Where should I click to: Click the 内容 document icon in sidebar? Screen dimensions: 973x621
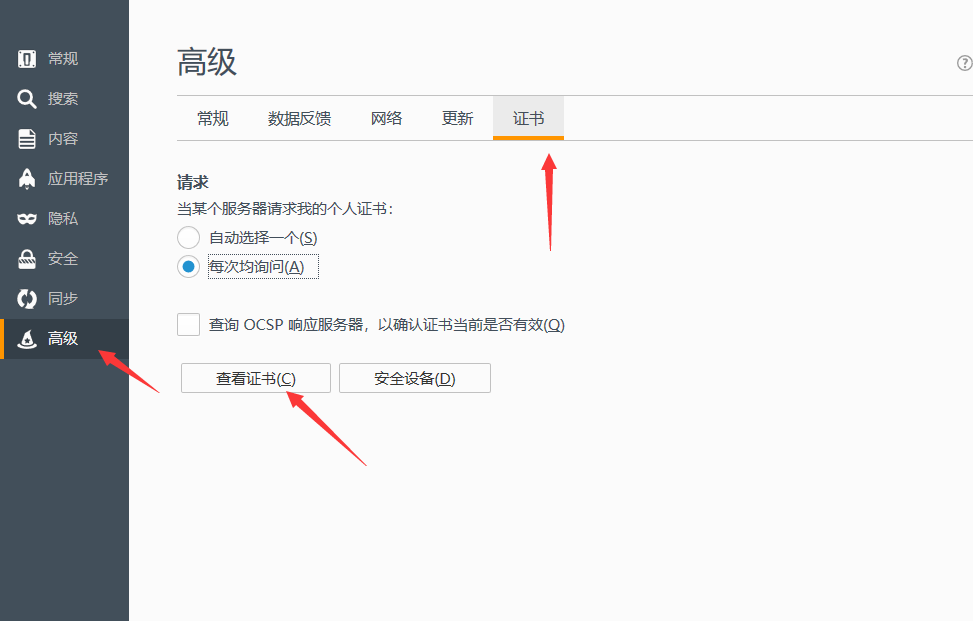click(27, 139)
